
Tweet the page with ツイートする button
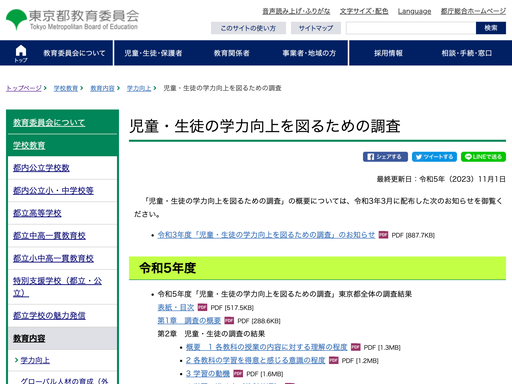434,157
